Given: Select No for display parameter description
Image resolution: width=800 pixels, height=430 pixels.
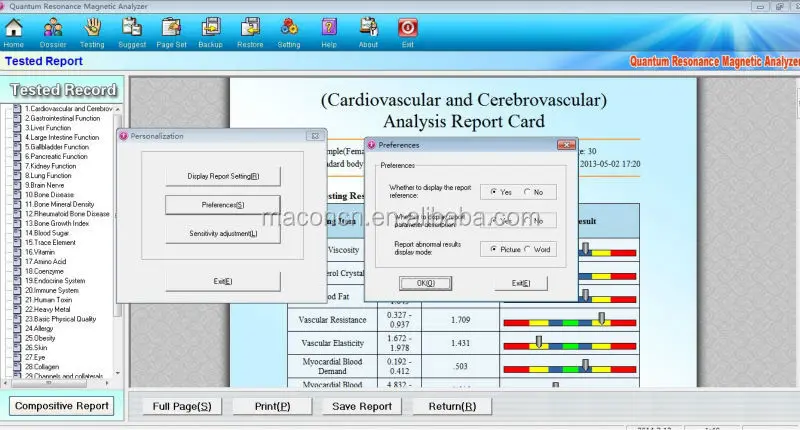Looking at the screenshot, I should coord(527,220).
